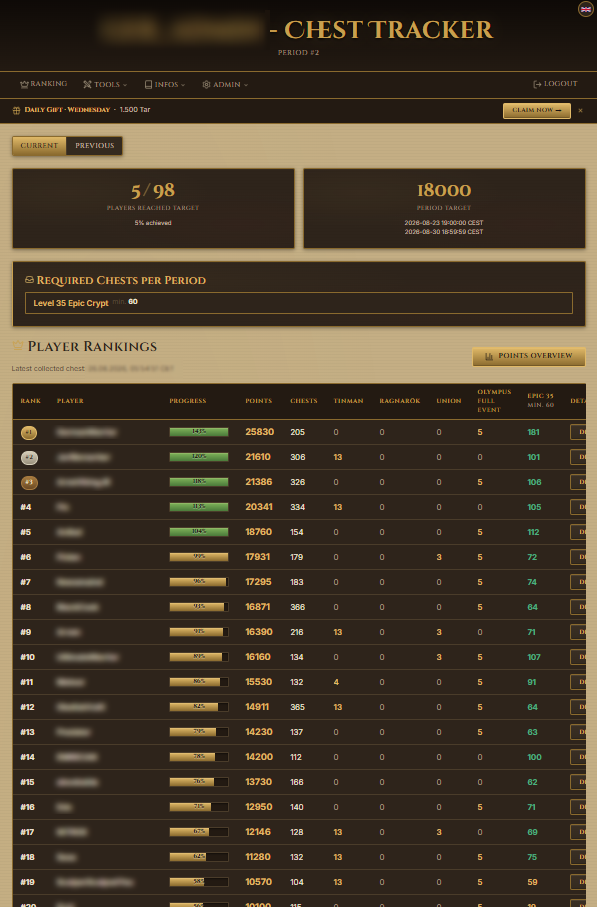Click the Epic 35 value 181
The image size is (597, 907).
click(533, 432)
